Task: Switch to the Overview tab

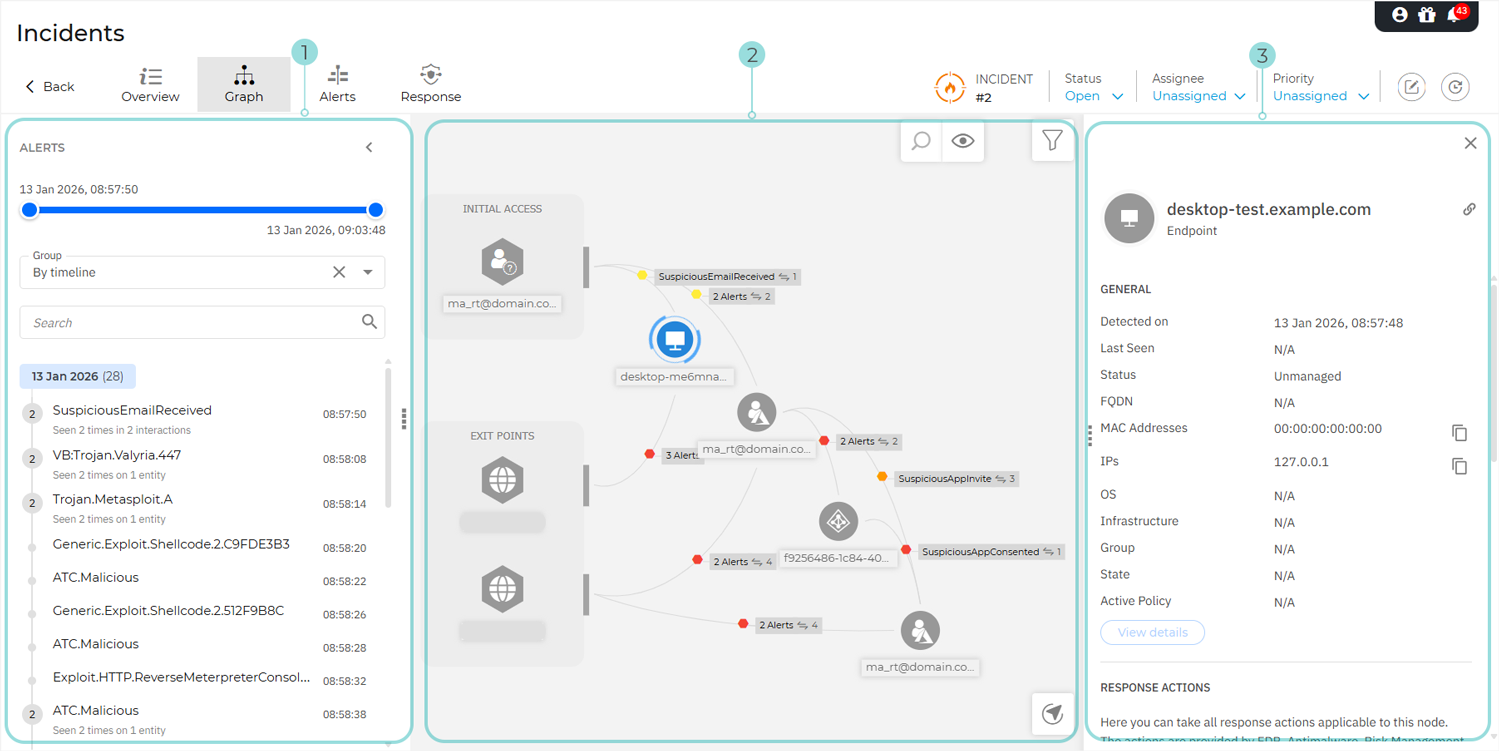Action: point(150,84)
